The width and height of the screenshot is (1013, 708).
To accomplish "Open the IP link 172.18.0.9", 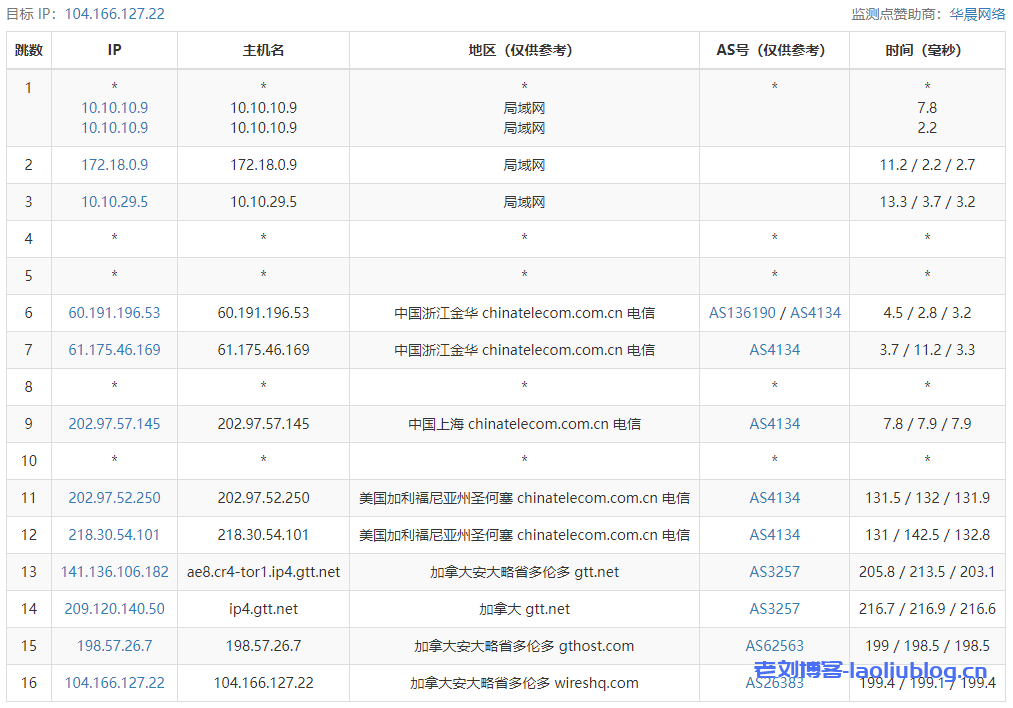I will coord(114,164).
